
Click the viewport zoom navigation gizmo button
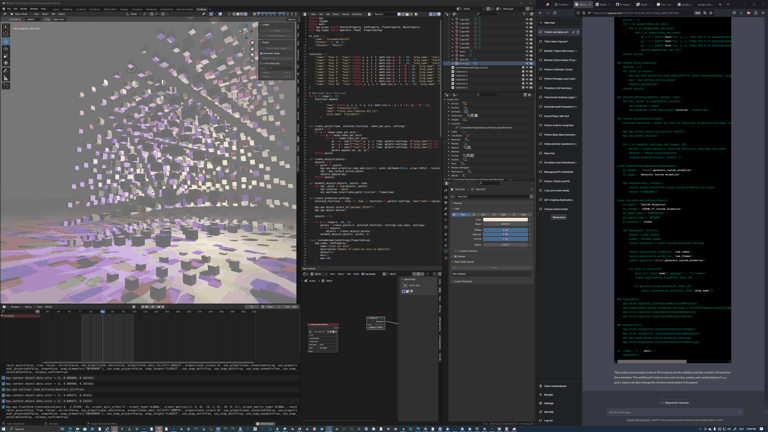(253, 43)
